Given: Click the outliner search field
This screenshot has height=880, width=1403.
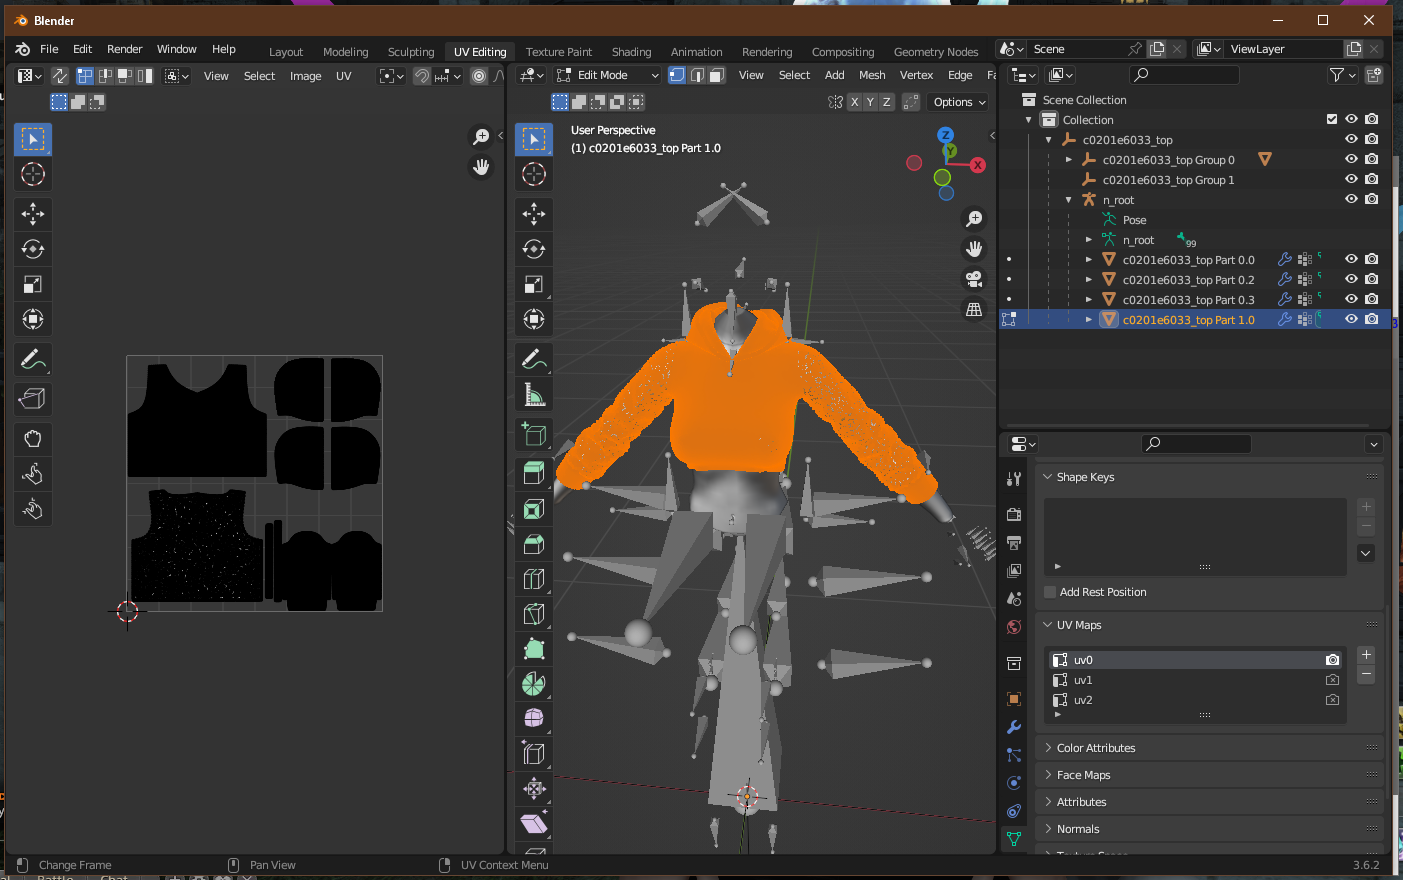Looking at the screenshot, I should (x=1184, y=75).
